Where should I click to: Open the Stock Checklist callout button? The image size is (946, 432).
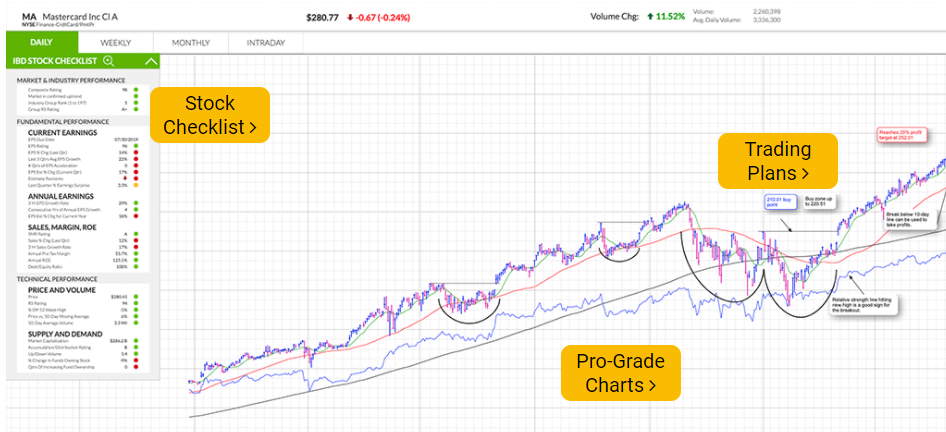click(210, 115)
